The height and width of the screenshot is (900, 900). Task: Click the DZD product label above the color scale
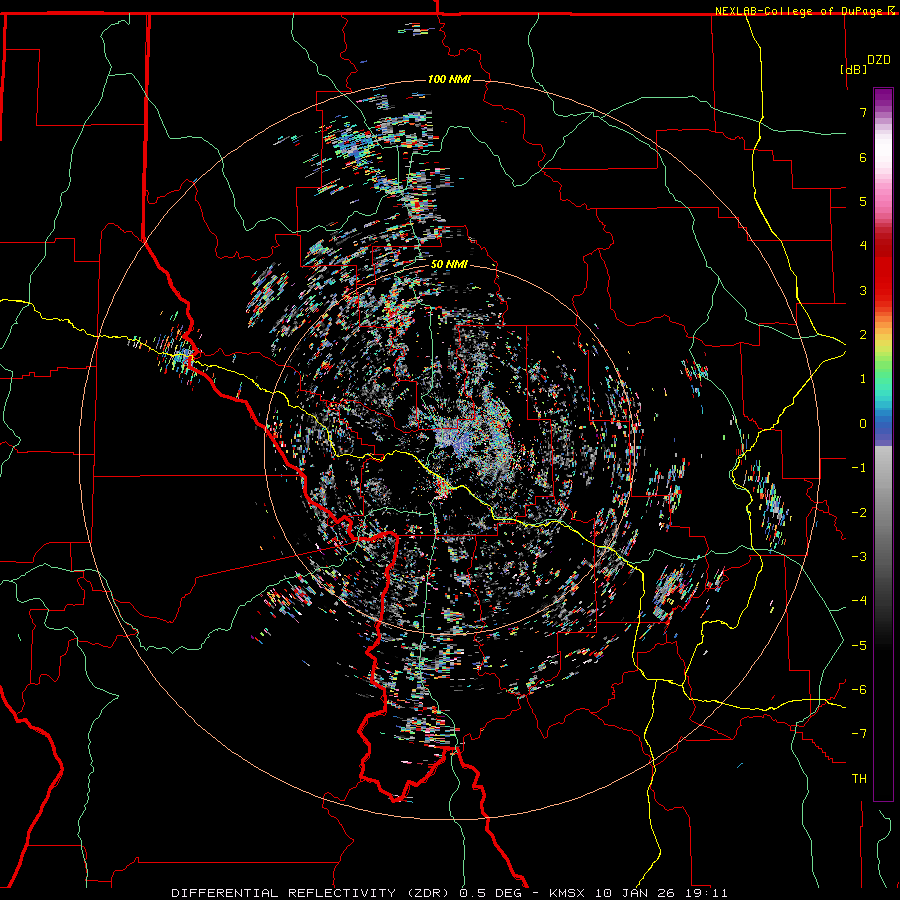[x=879, y=58]
